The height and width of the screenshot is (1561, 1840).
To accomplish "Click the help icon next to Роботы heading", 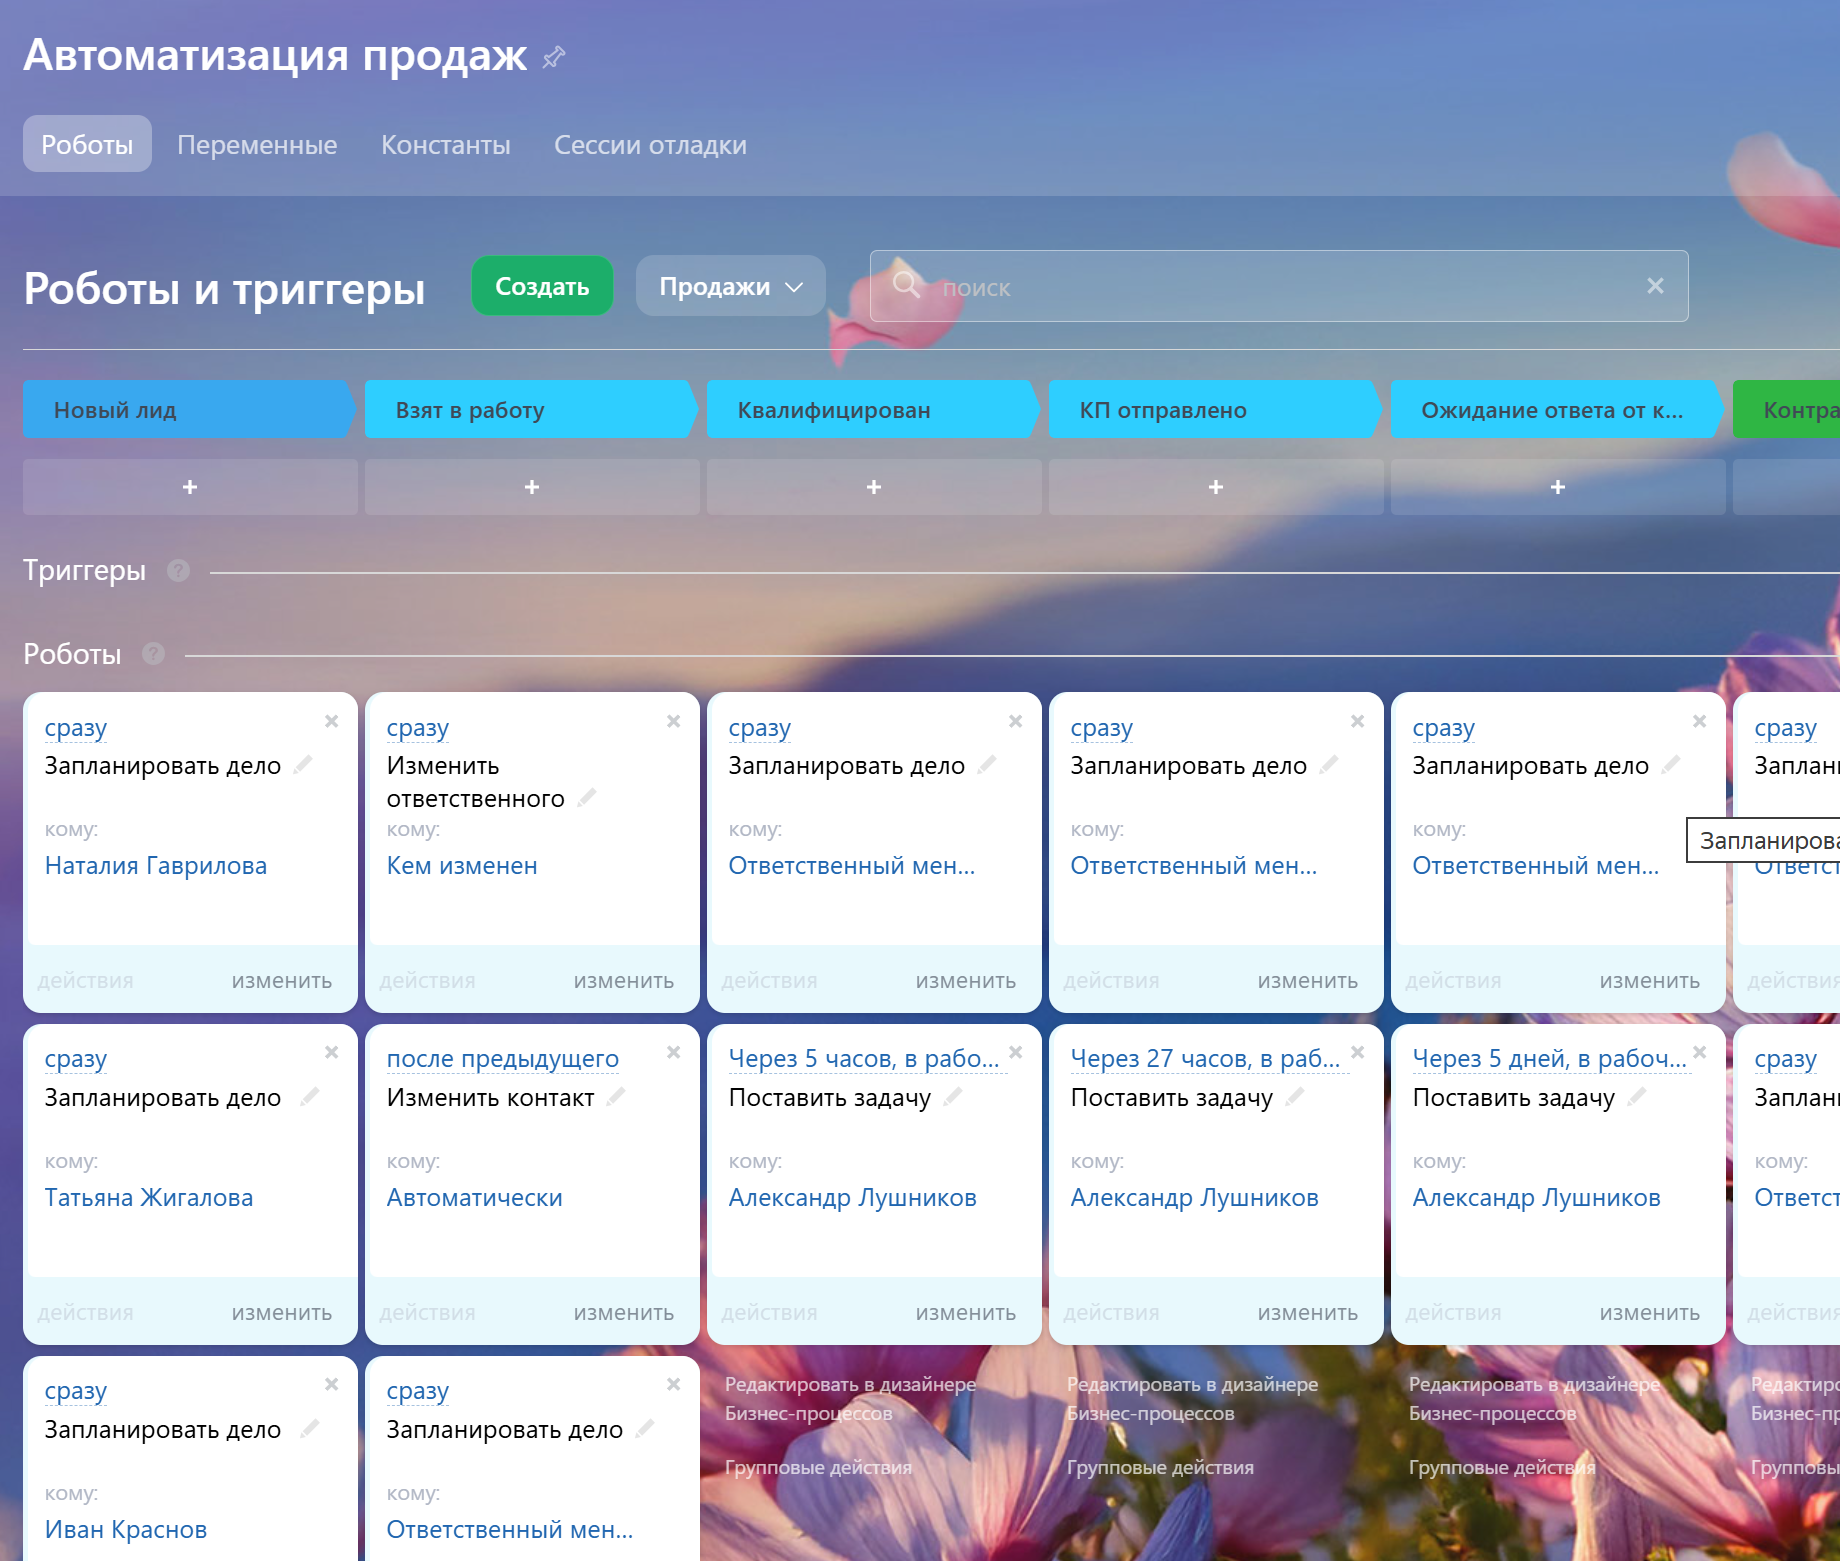I will [x=153, y=654].
